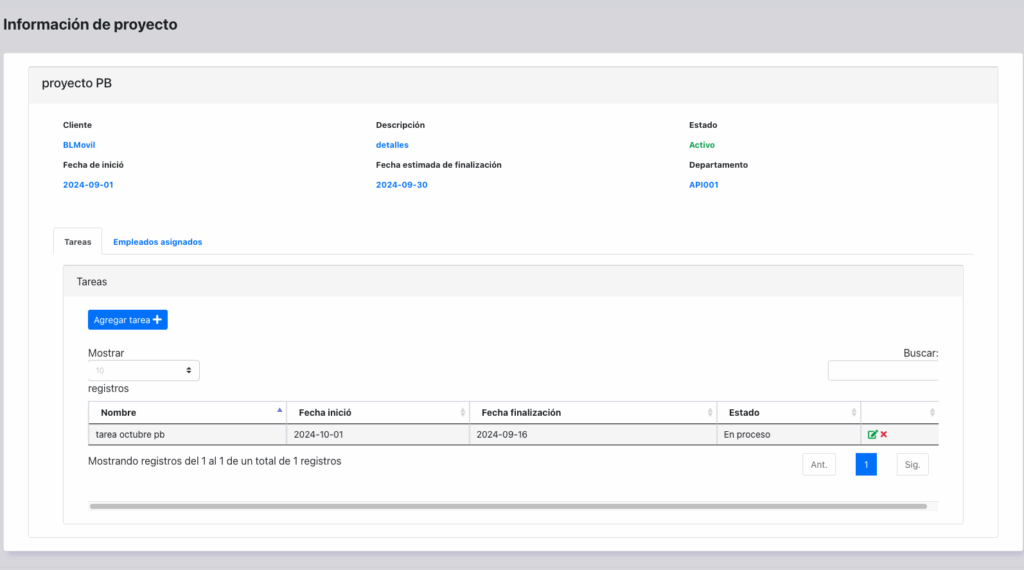Select the 2024-10-01 start date cell
1024x570 pixels.
tap(378, 434)
